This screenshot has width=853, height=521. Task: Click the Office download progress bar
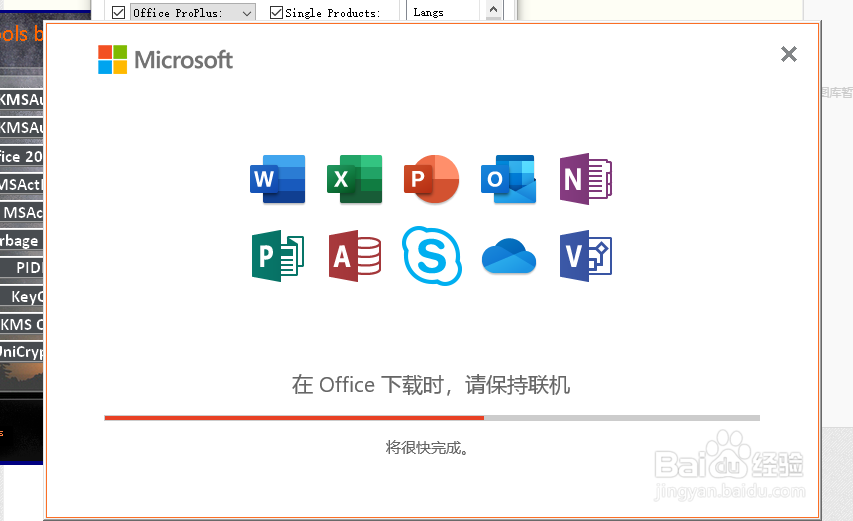pyautogui.click(x=432, y=418)
